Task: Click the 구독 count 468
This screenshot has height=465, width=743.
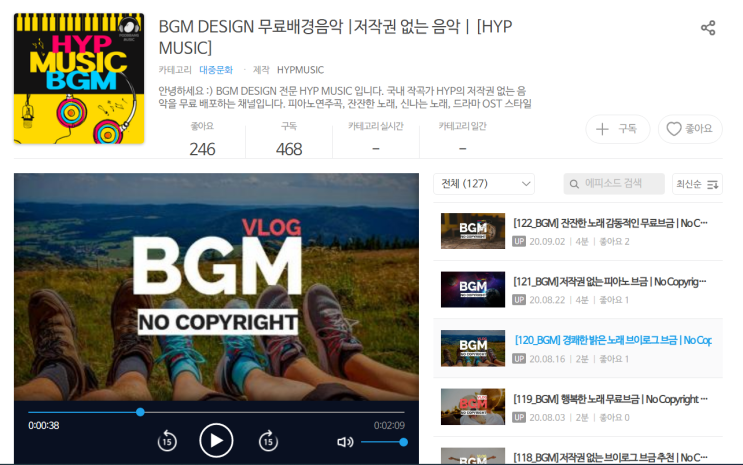Action: [x=289, y=149]
